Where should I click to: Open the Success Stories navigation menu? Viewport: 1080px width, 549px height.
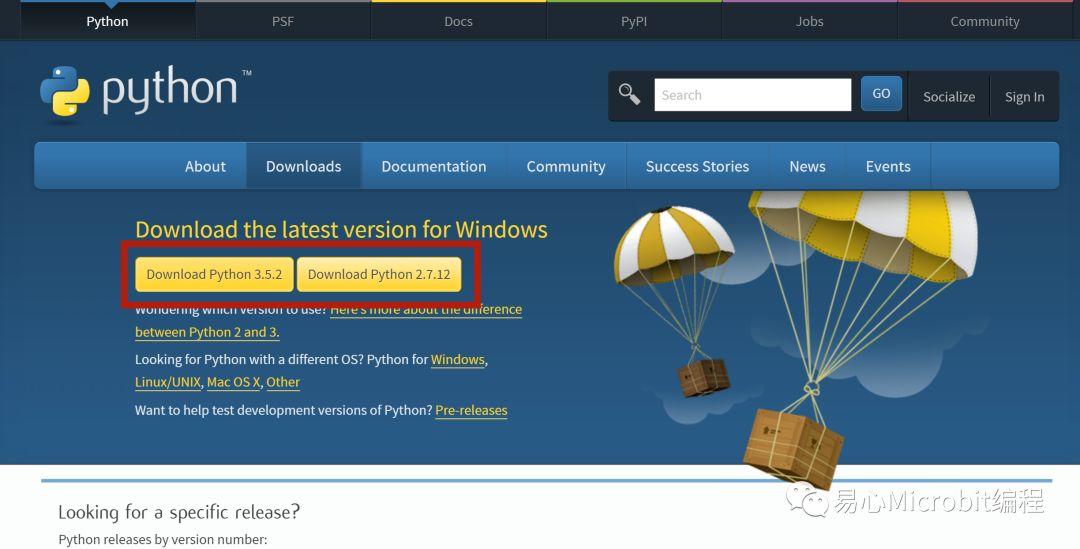[697, 166]
